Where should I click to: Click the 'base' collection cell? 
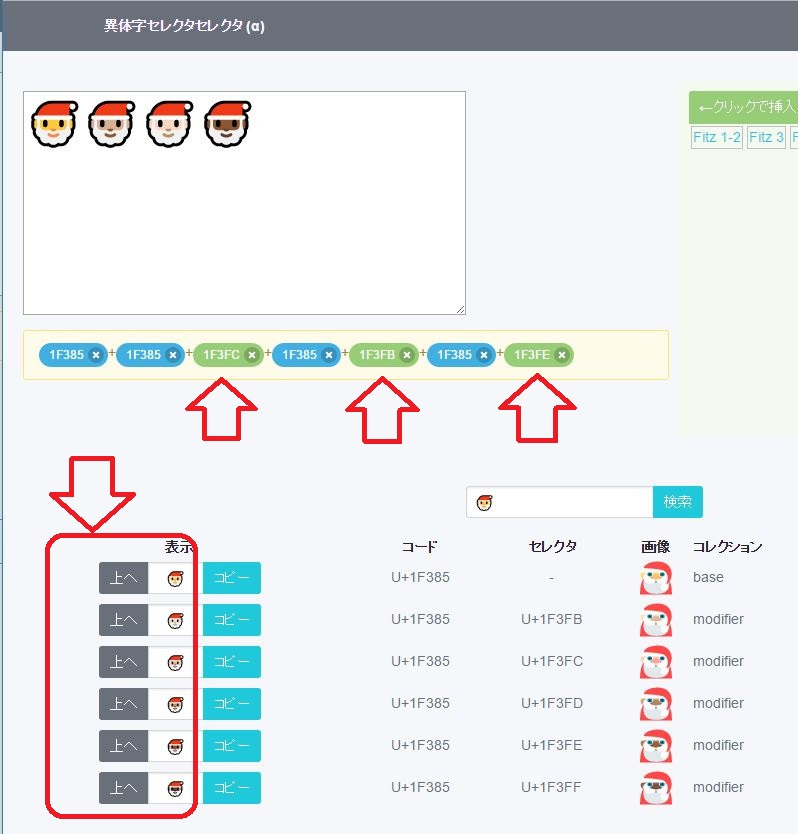tap(708, 578)
